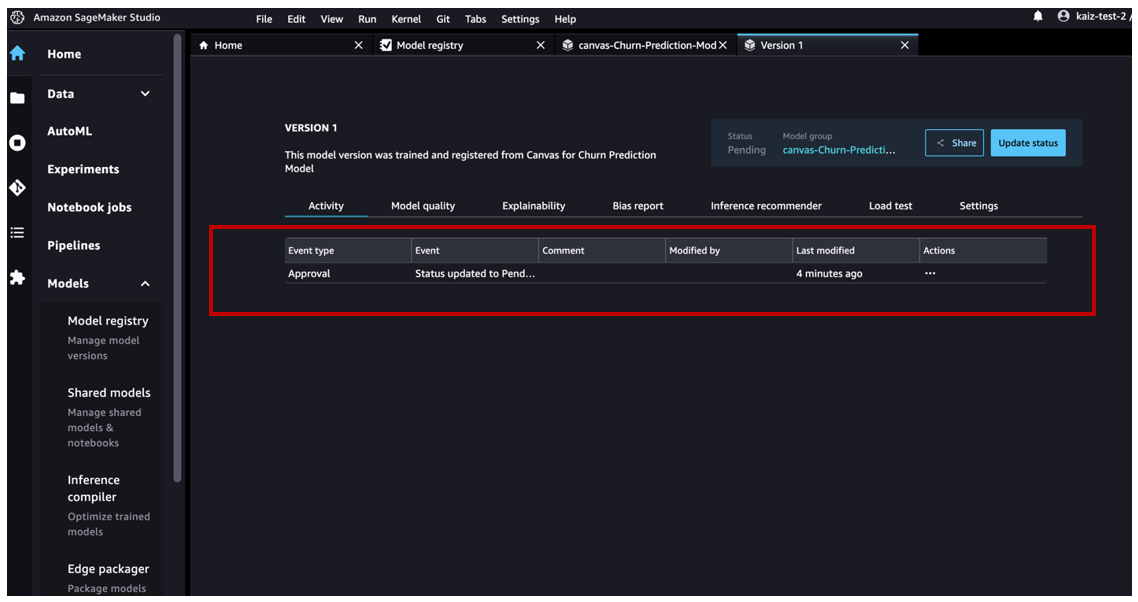
Task: Open the View menu
Action: pyautogui.click(x=332, y=19)
